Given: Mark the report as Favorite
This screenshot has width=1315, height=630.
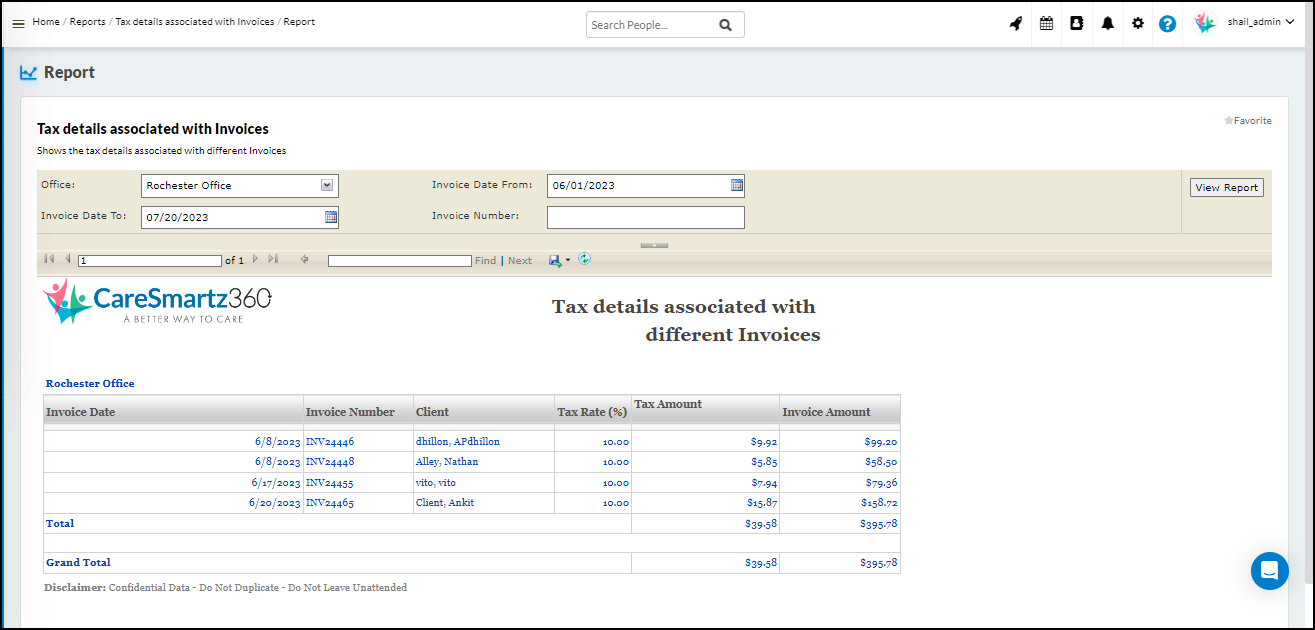Looking at the screenshot, I should coord(1247,121).
